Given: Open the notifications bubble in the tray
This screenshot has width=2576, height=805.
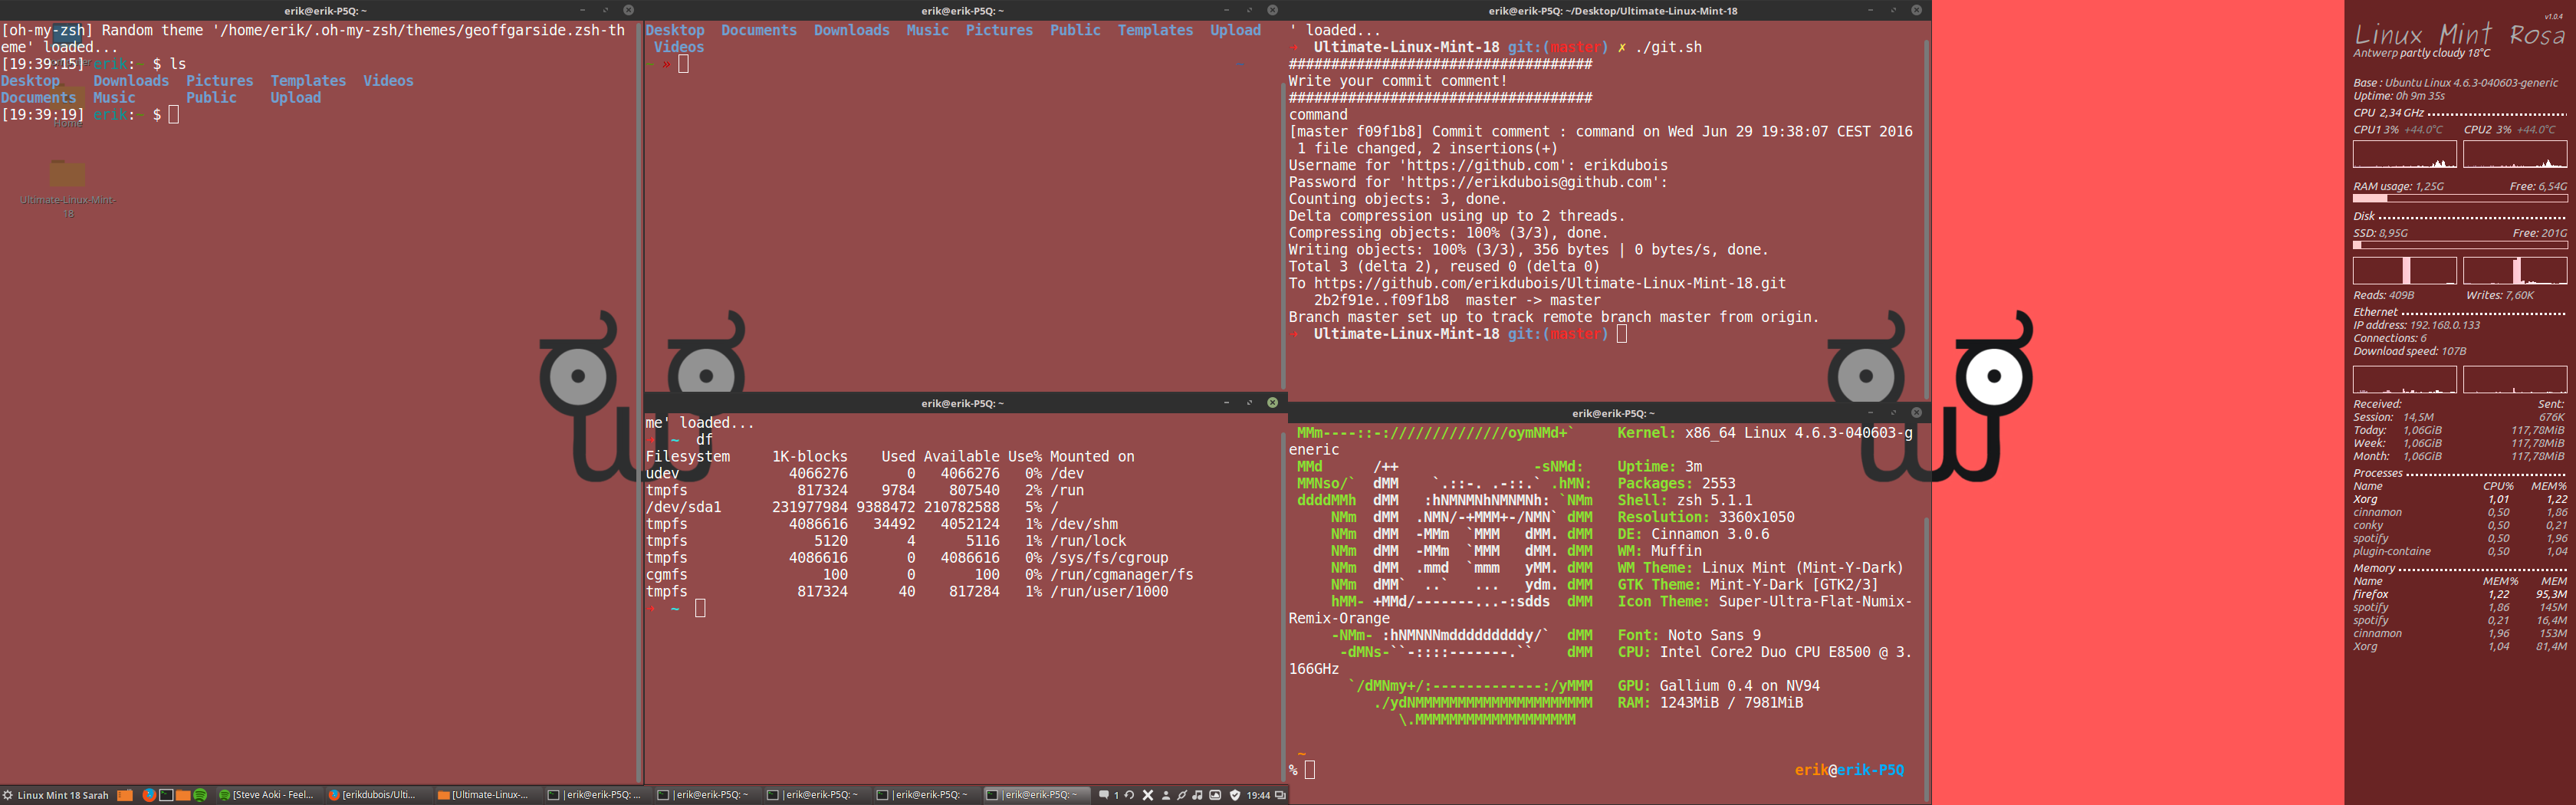Looking at the screenshot, I should tap(1104, 795).
